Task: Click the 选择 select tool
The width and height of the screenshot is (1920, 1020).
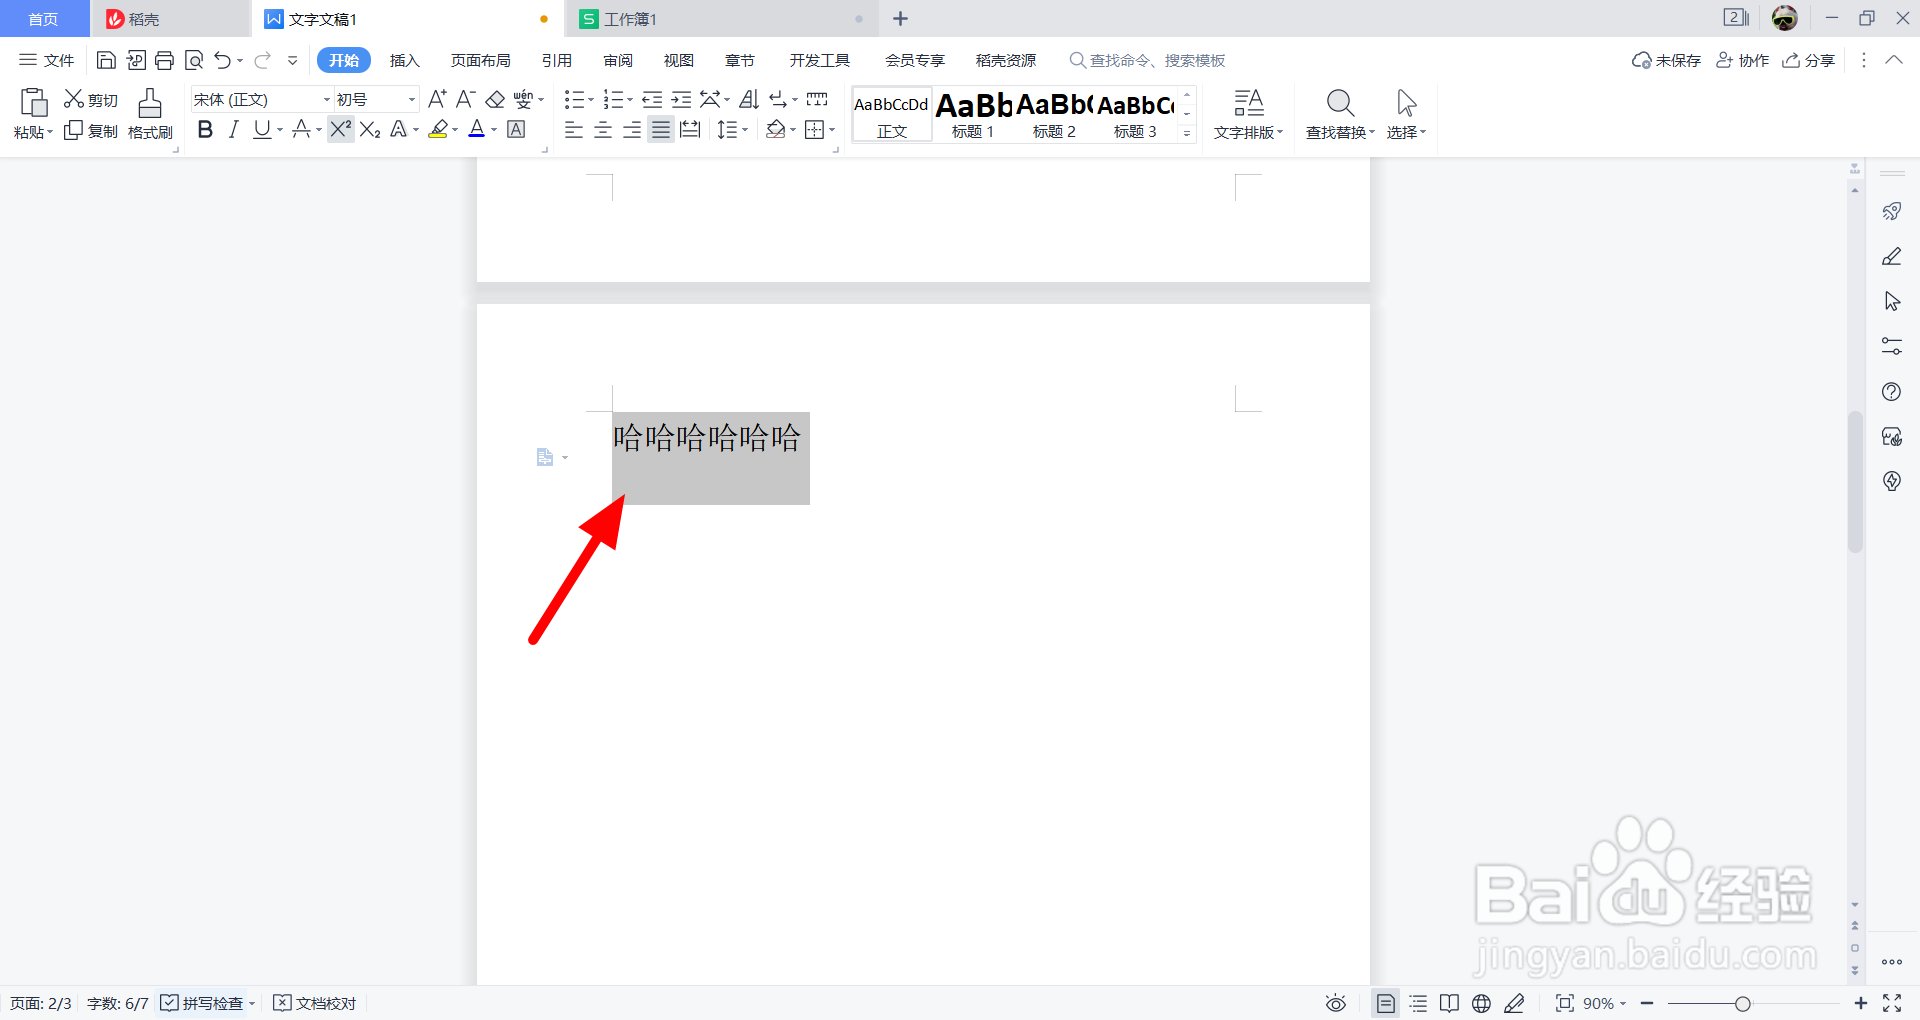Action: (x=1406, y=114)
